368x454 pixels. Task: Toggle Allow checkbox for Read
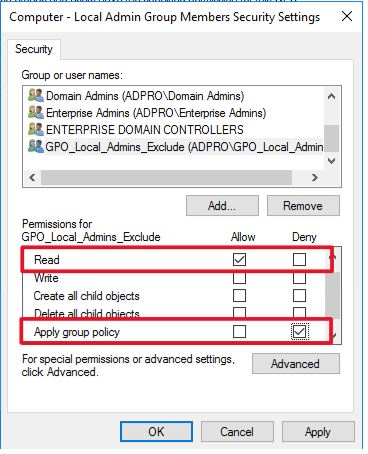click(239, 259)
